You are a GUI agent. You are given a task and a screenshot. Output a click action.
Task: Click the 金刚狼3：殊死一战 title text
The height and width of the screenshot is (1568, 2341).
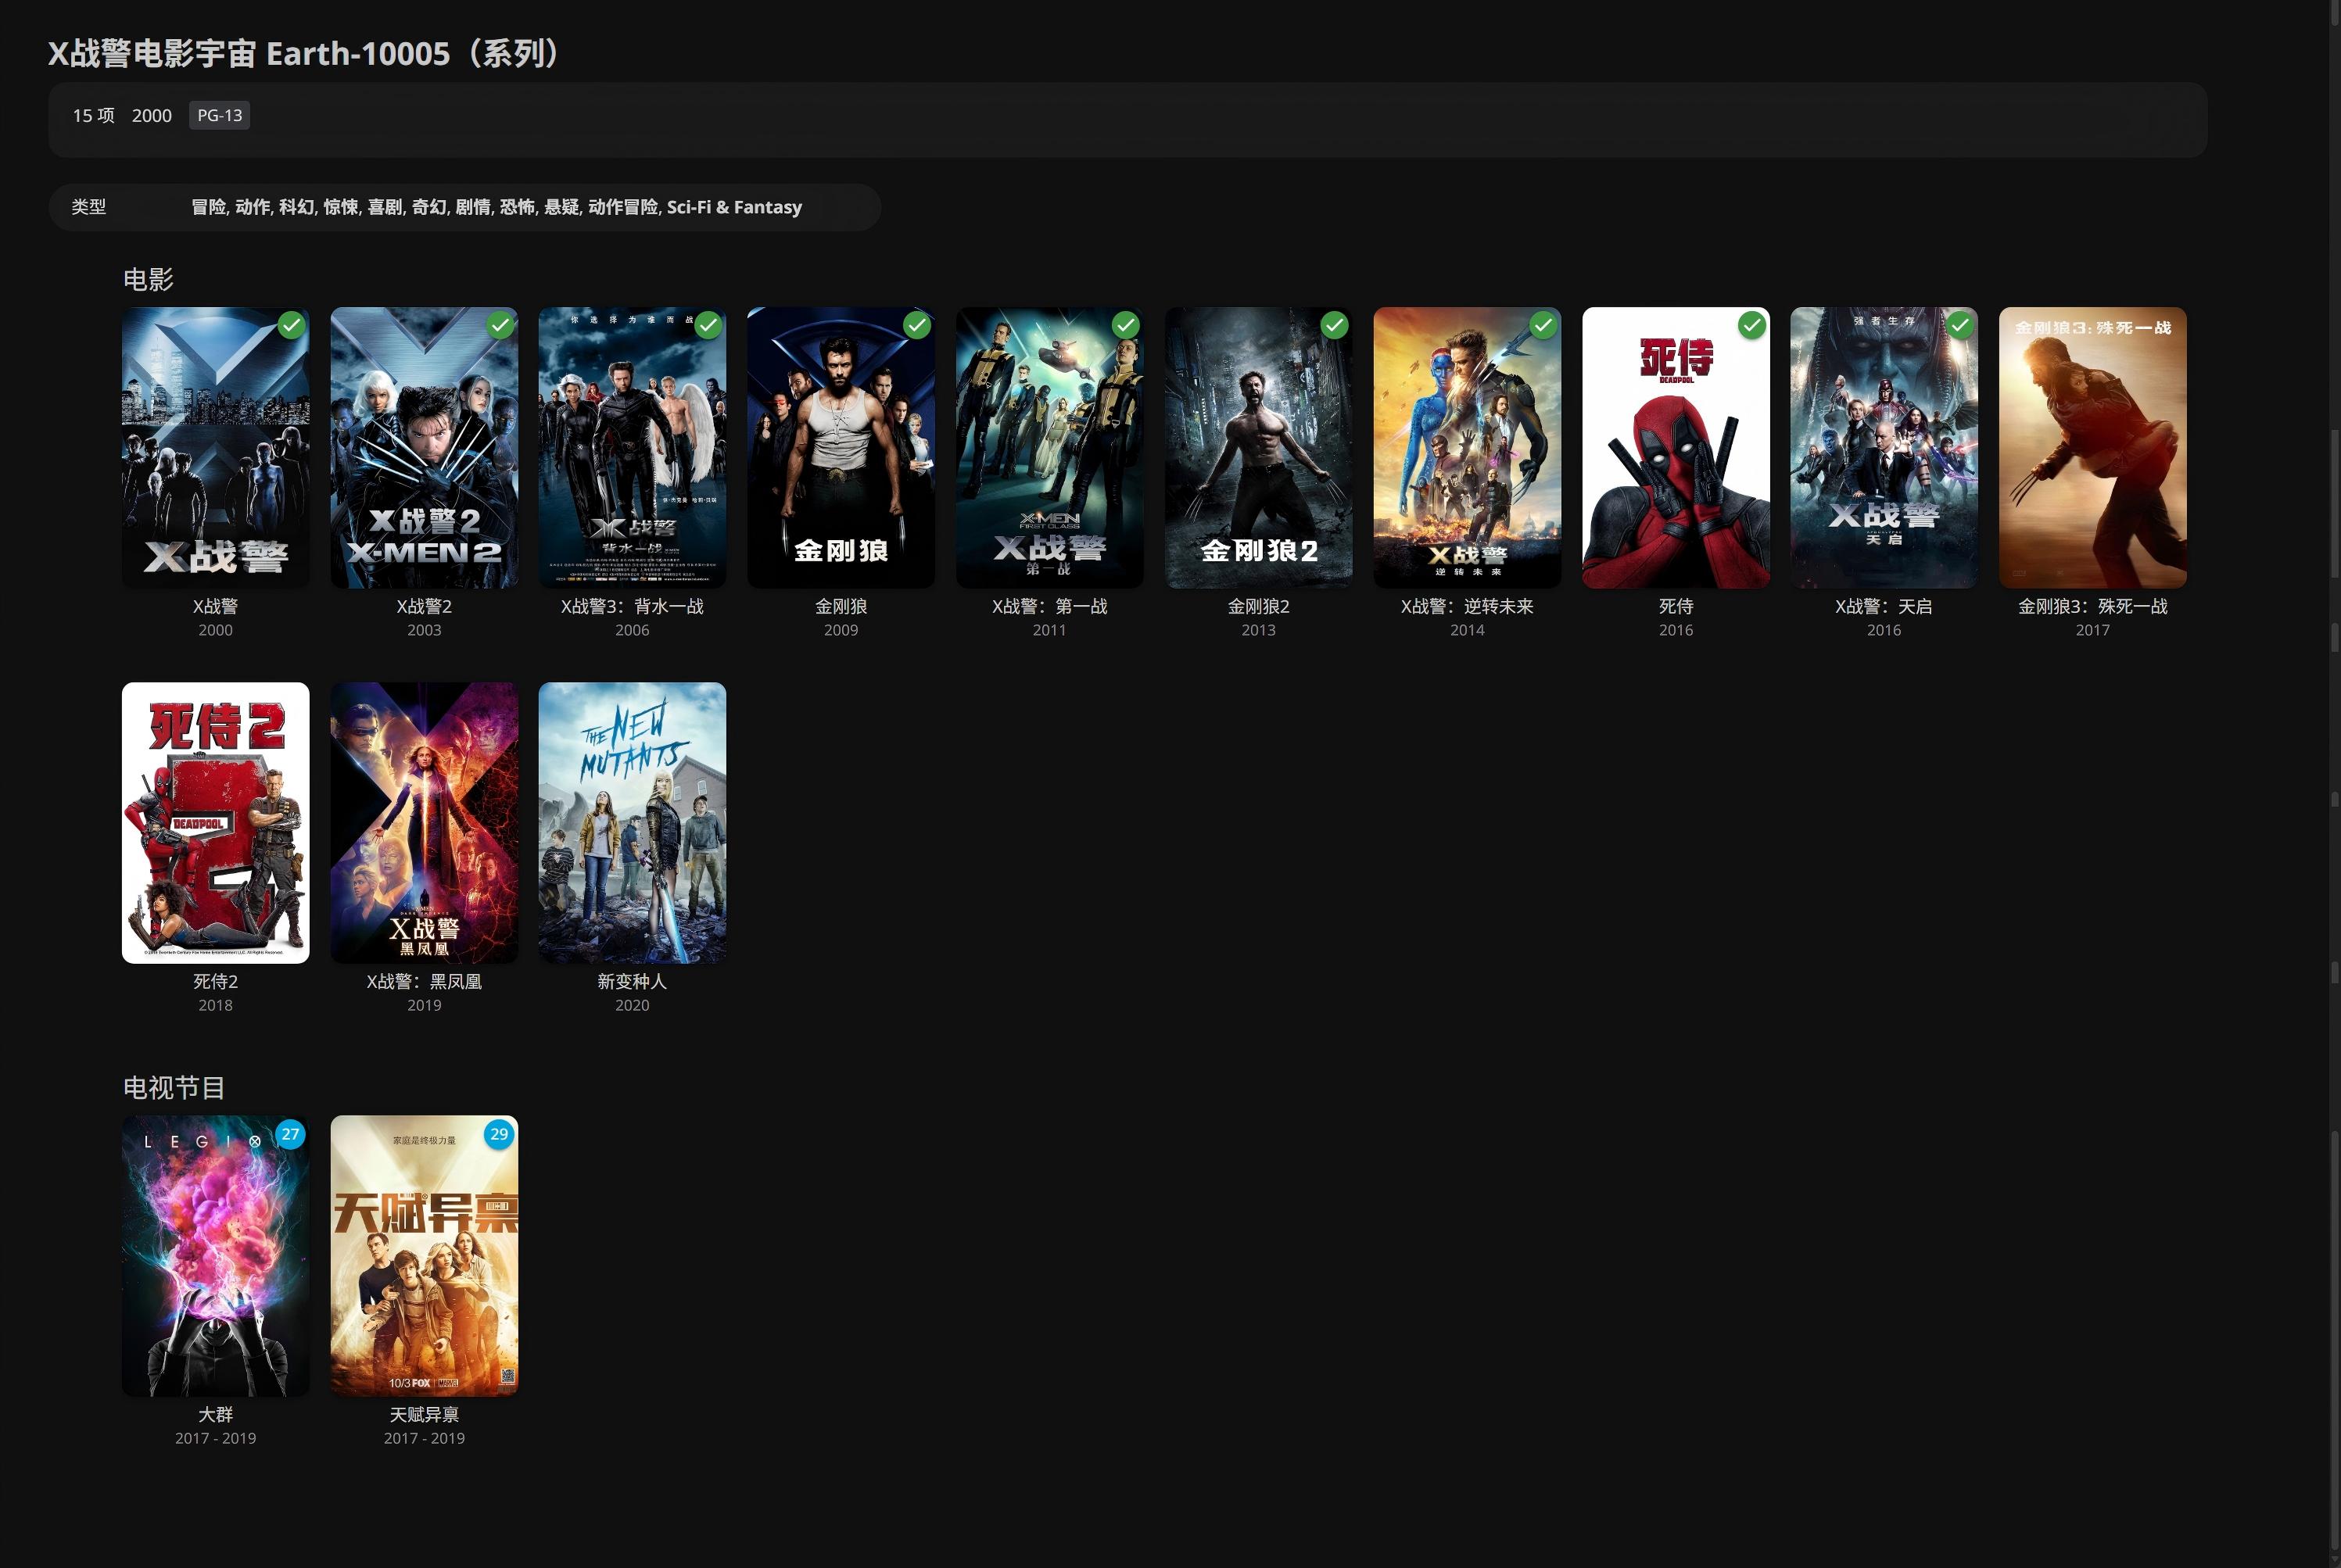2093,606
